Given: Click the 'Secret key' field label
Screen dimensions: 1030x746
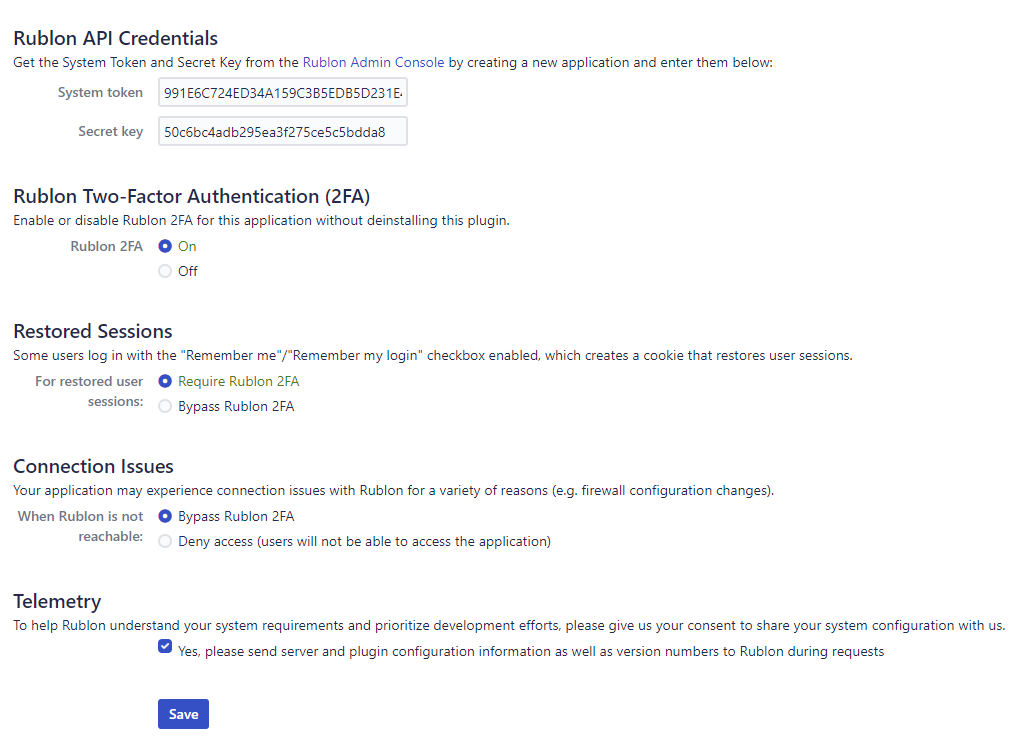Looking at the screenshot, I should [x=110, y=131].
